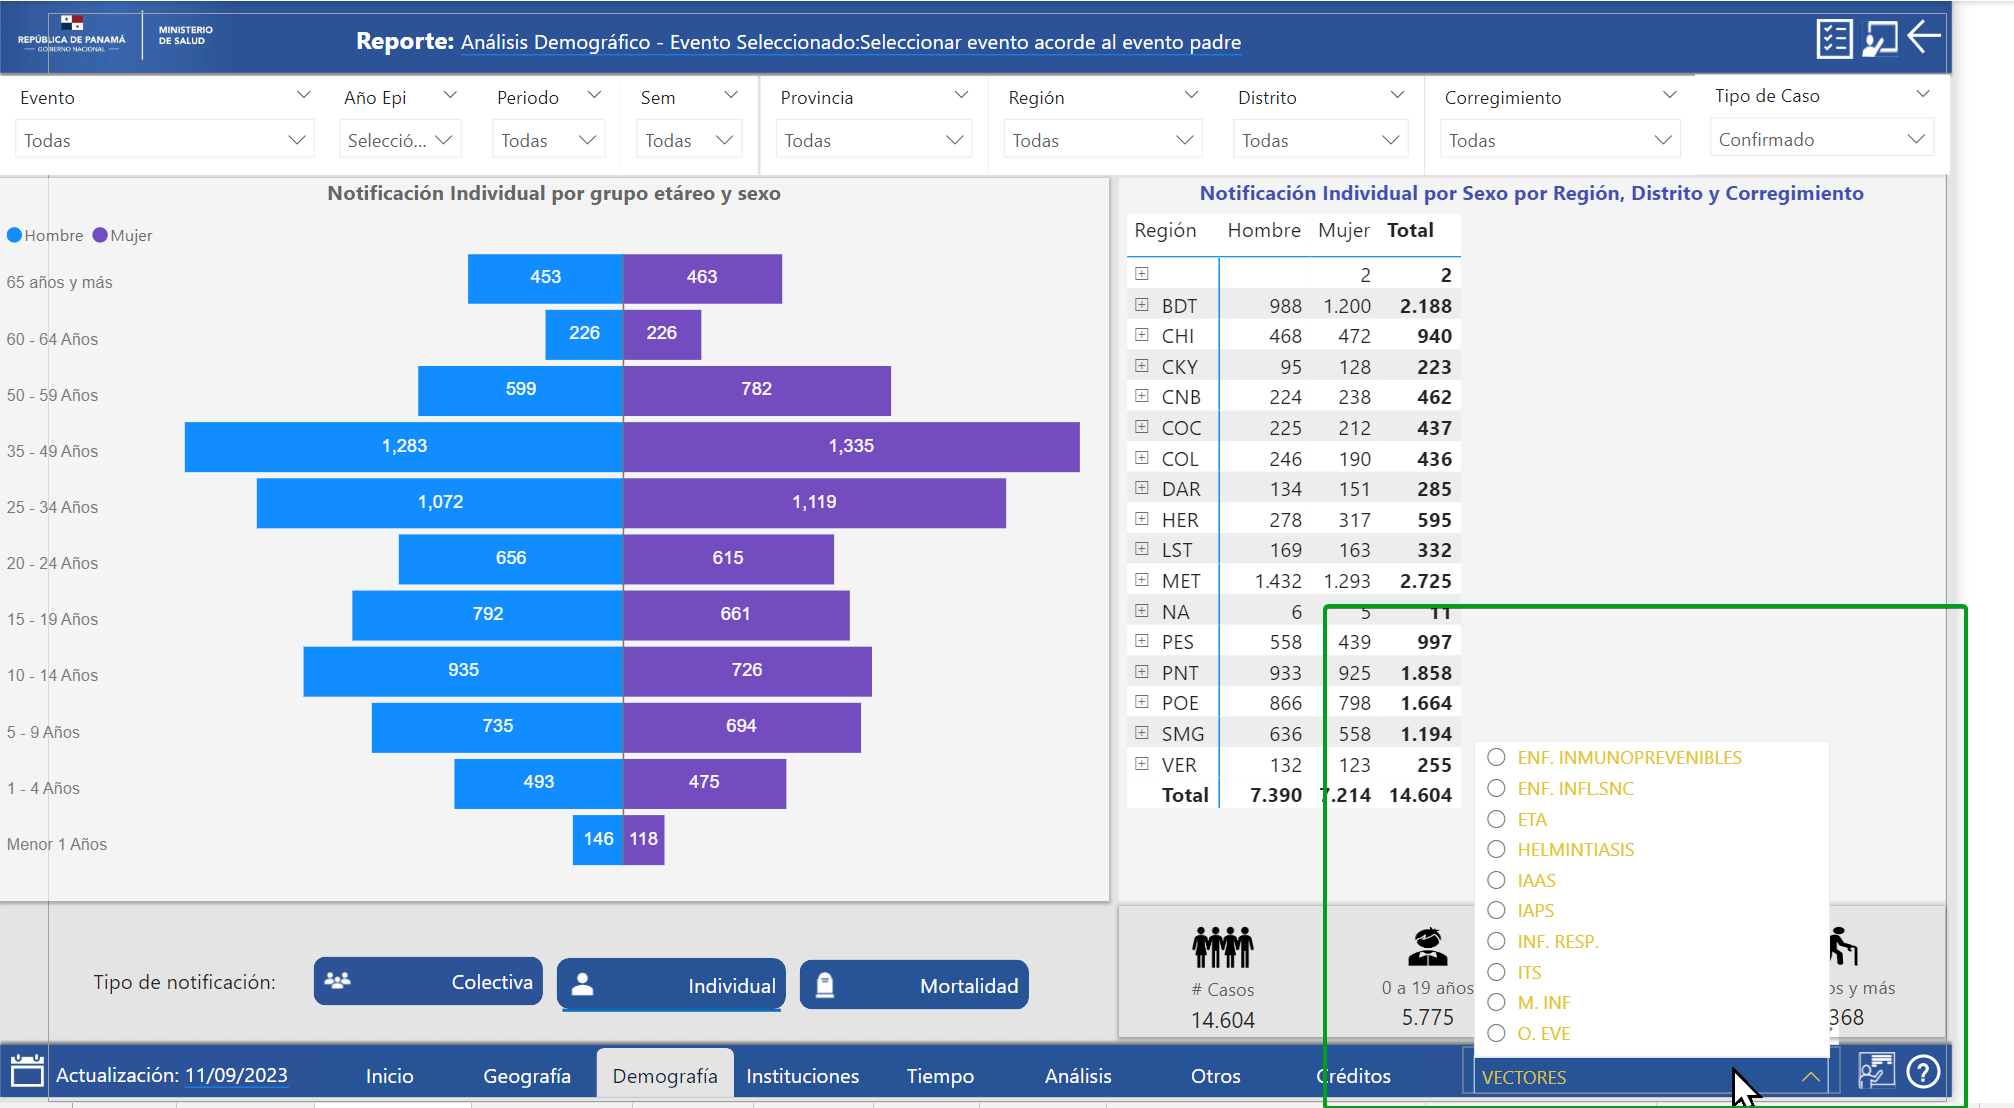The height and width of the screenshot is (1108, 2014).
Task: Click the Individual notification button
Action: (x=671, y=985)
